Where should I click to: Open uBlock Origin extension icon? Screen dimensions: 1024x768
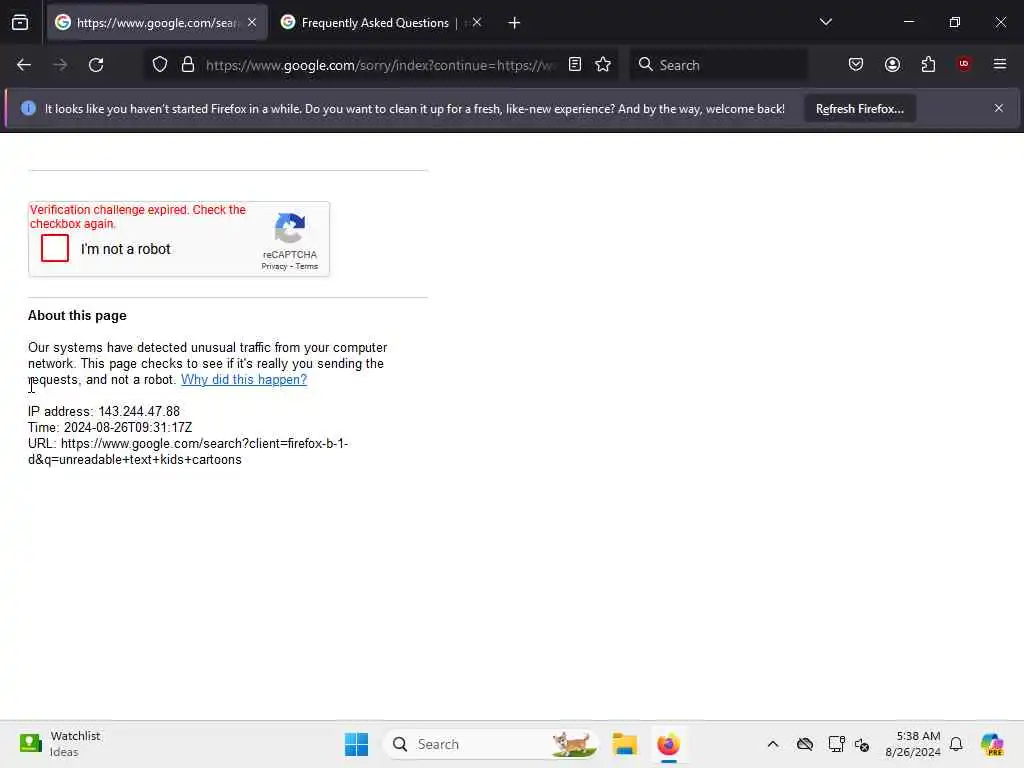click(x=964, y=64)
